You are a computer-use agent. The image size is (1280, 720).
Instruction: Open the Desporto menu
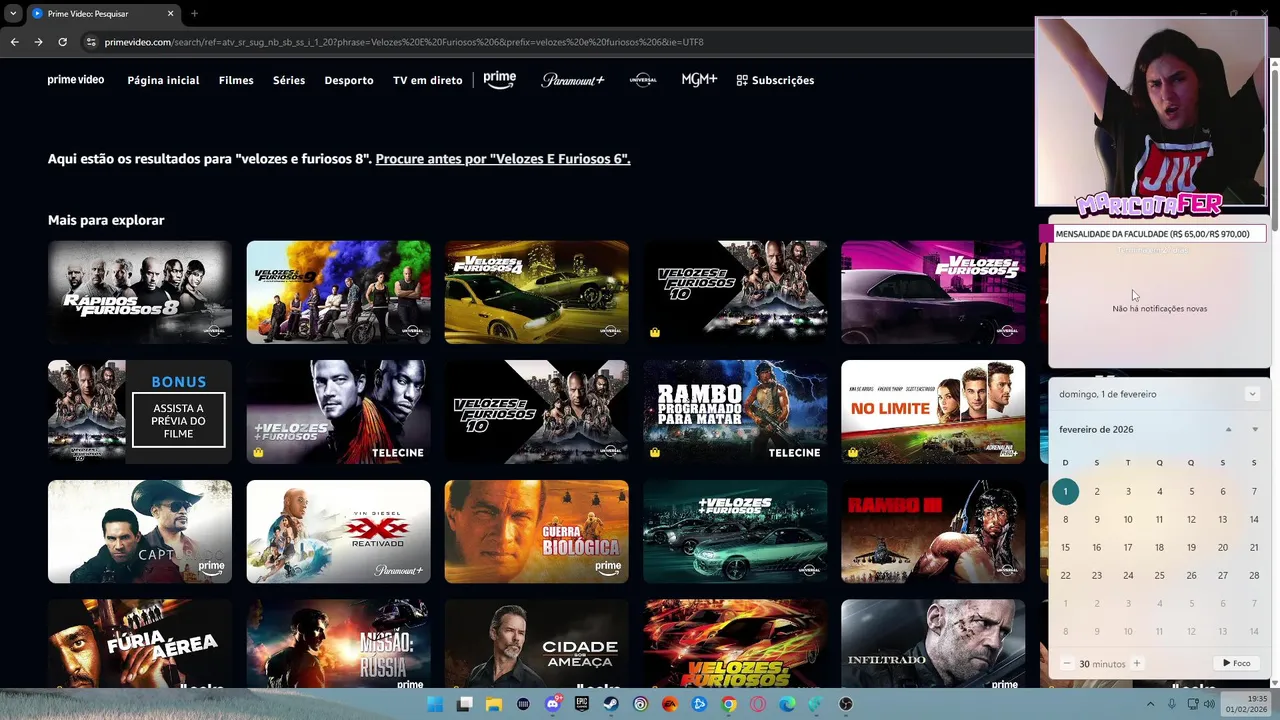click(349, 80)
